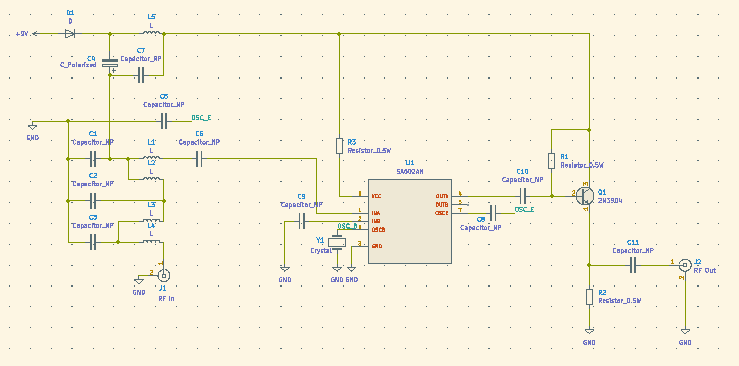Select the C5 capacitor symbol
The width and height of the screenshot is (739, 366).
point(164,121)
